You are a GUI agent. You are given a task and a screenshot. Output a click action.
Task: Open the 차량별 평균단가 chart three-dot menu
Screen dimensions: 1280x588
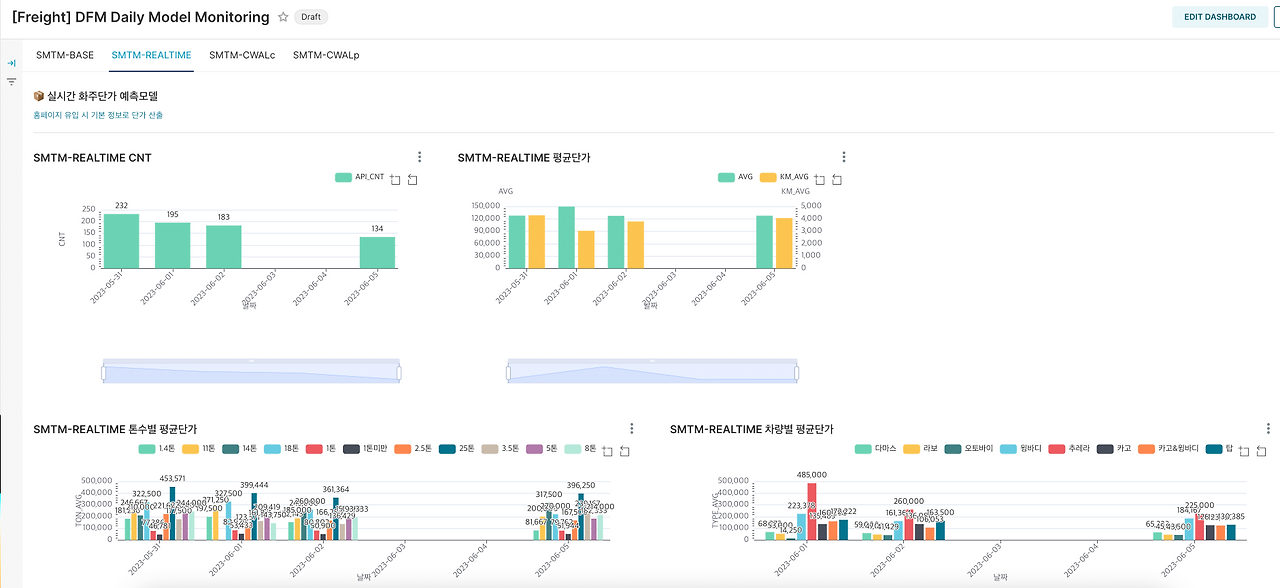tap(1269, 429)
